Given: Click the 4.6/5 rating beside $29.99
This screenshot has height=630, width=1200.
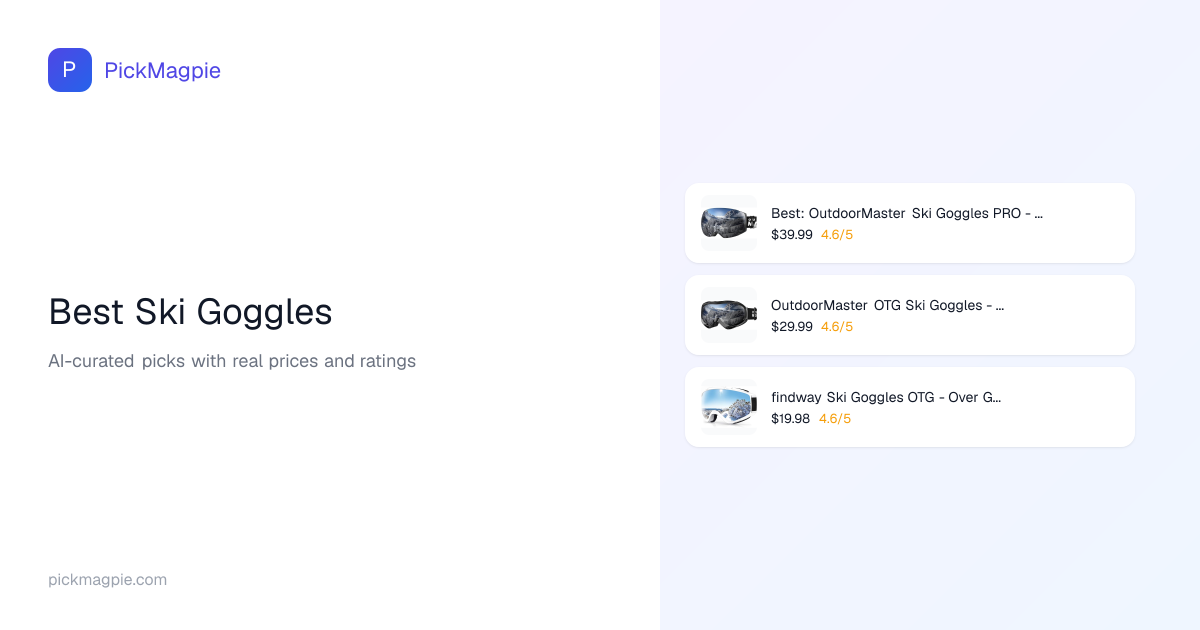Looking at the screenshot, I should [837, 327].
